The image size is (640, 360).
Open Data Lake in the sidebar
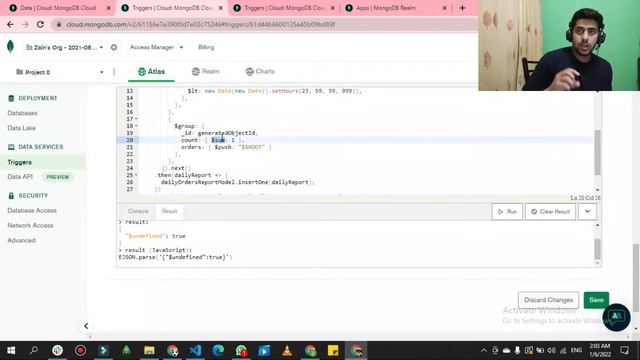click(x=22, y=128)
